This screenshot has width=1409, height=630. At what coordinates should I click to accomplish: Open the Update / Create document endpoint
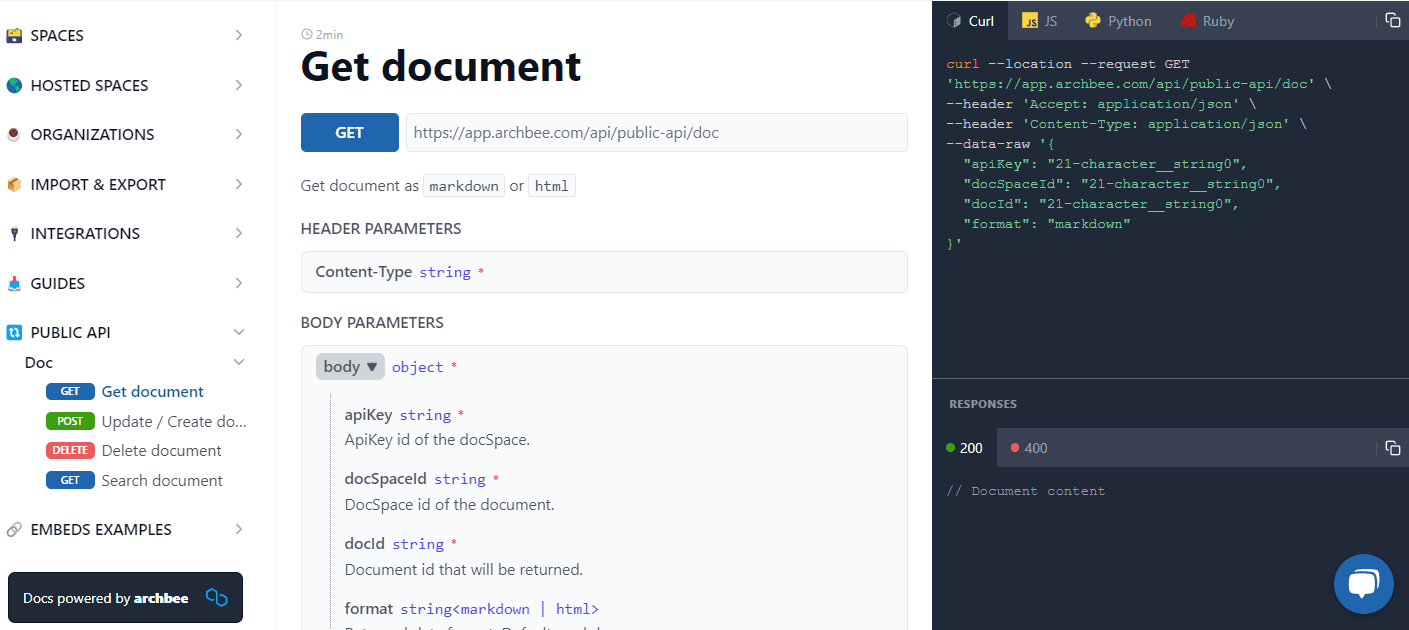(172, 421)
